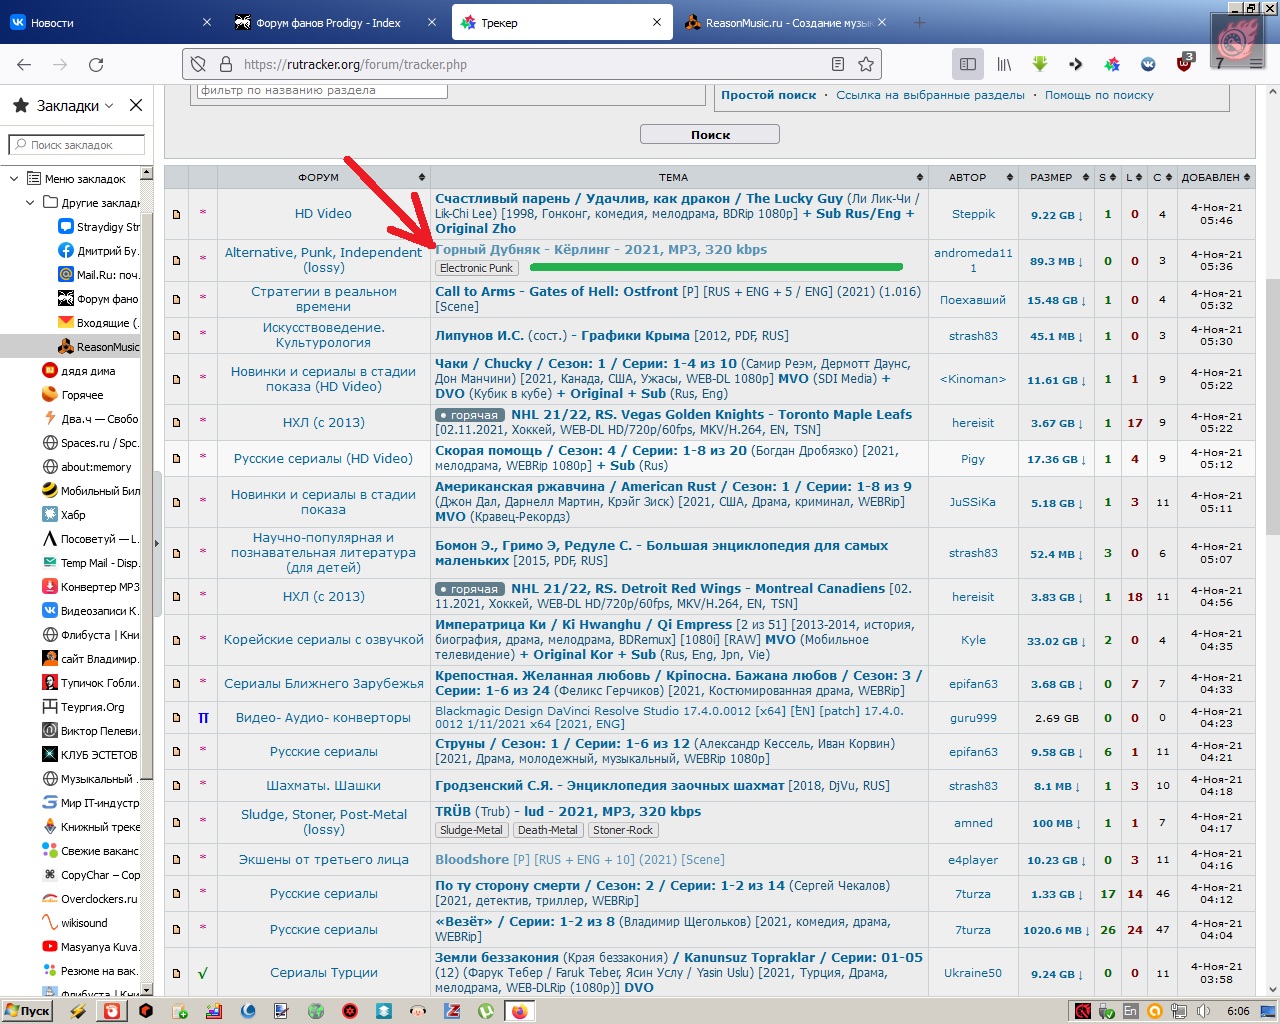Open the Firefox hamburger menu
This screenshot has width=1280, height=1024.
click(1256, 64)
